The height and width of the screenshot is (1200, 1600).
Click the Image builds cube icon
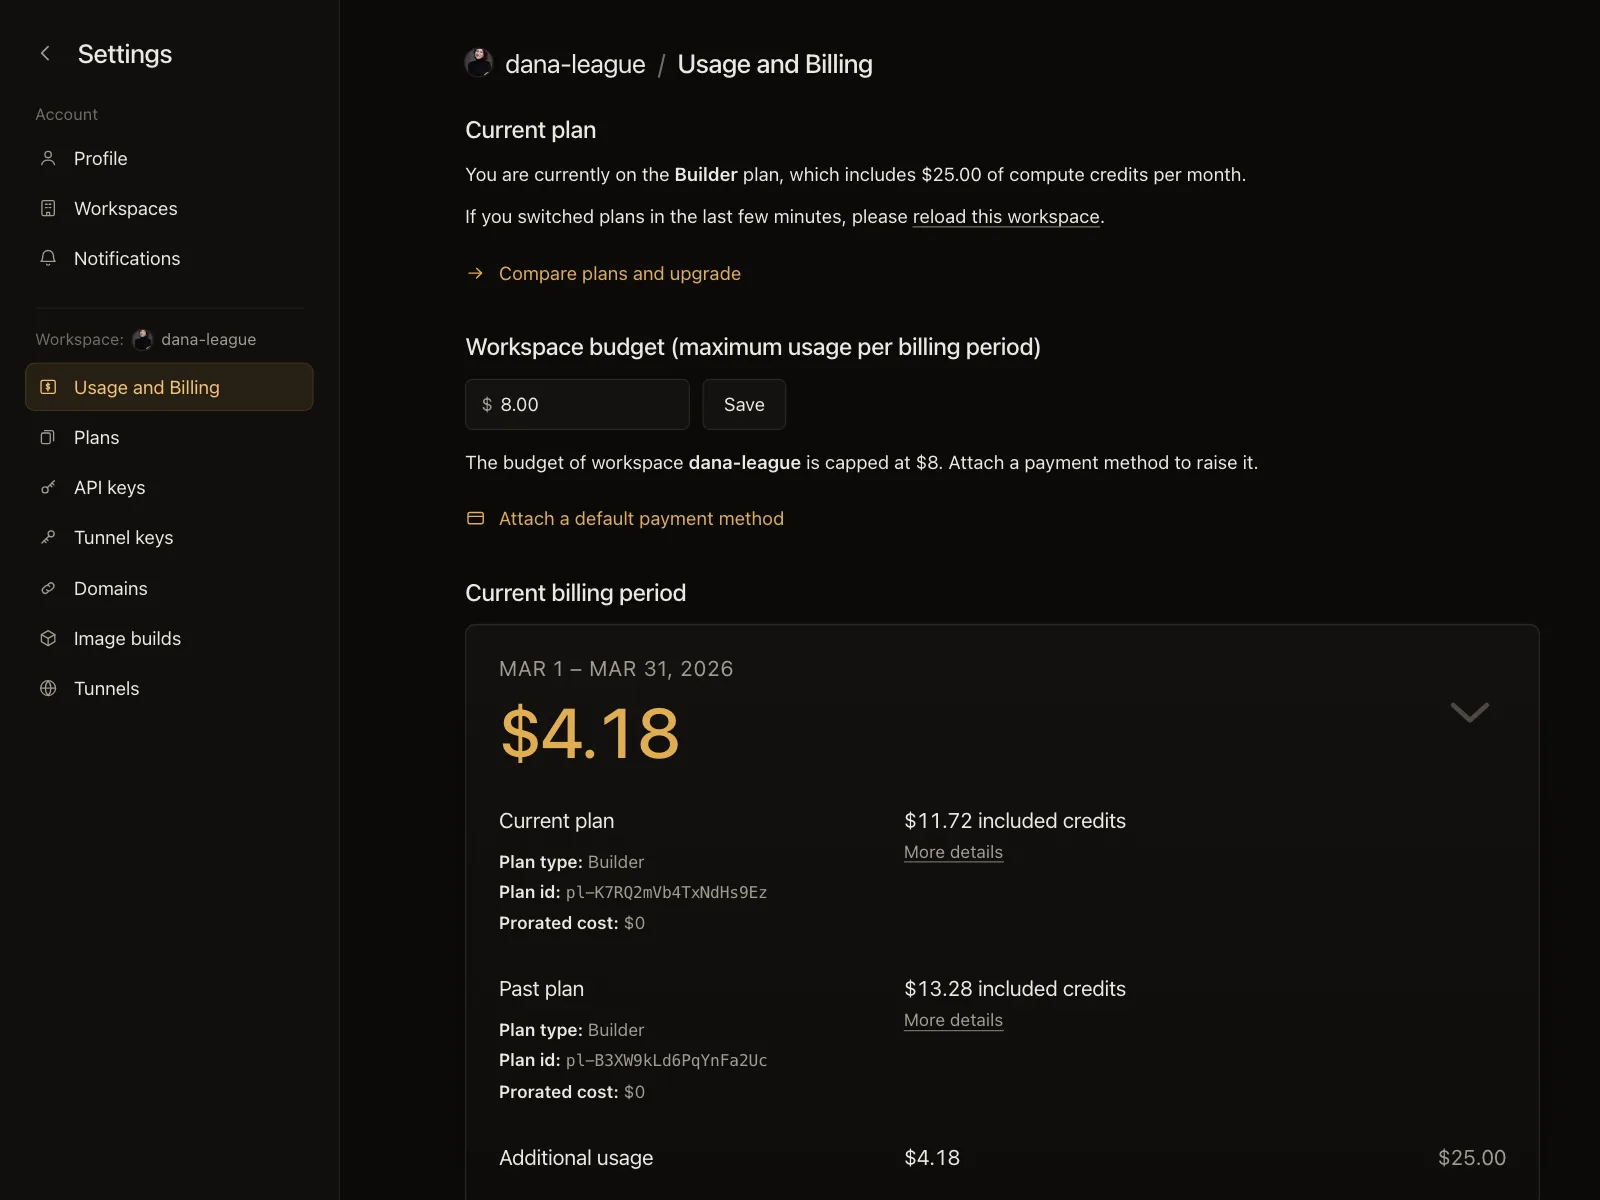[x=48, y=638]
